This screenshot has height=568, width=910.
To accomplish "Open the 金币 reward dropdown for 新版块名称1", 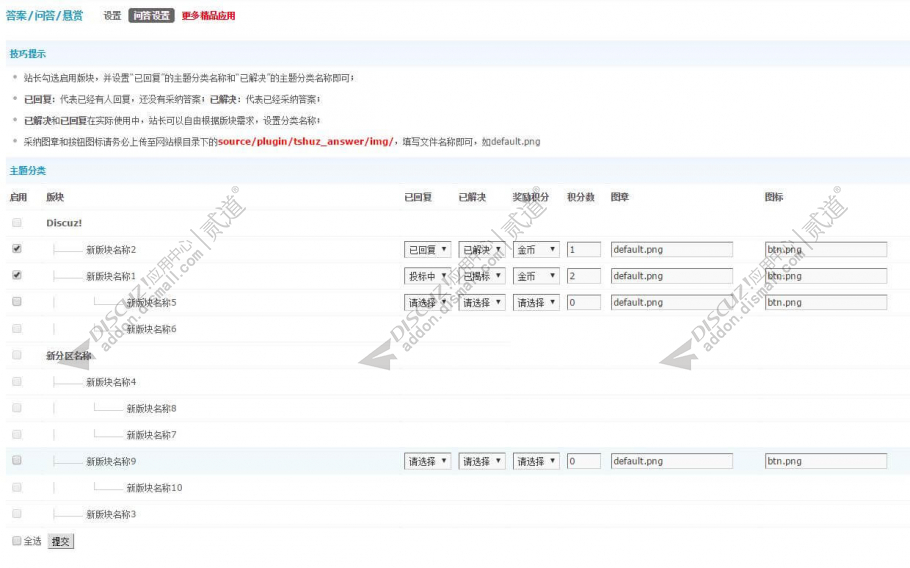I will pyautogui.click(x=536, y=276).
